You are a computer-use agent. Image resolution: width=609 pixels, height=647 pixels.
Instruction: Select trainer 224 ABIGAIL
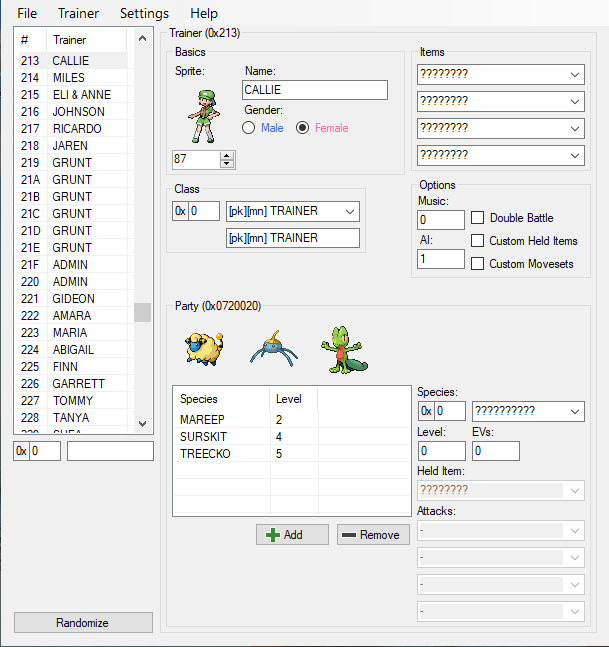pyautogui.click(x=73, y=349)
